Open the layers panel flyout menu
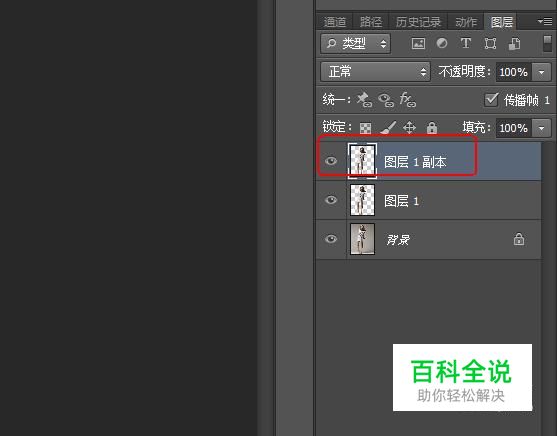 coord(545,22)
